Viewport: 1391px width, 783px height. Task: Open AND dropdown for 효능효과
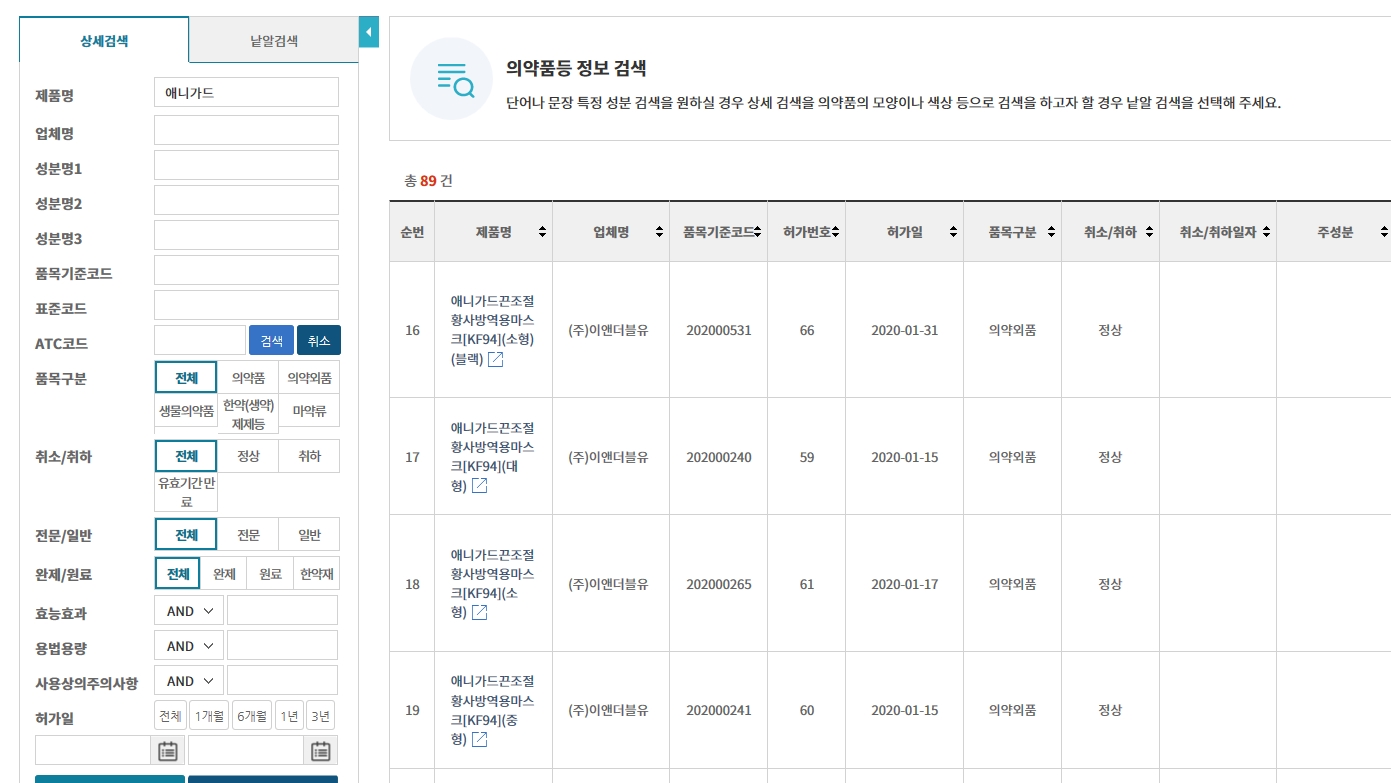point(189,611)
